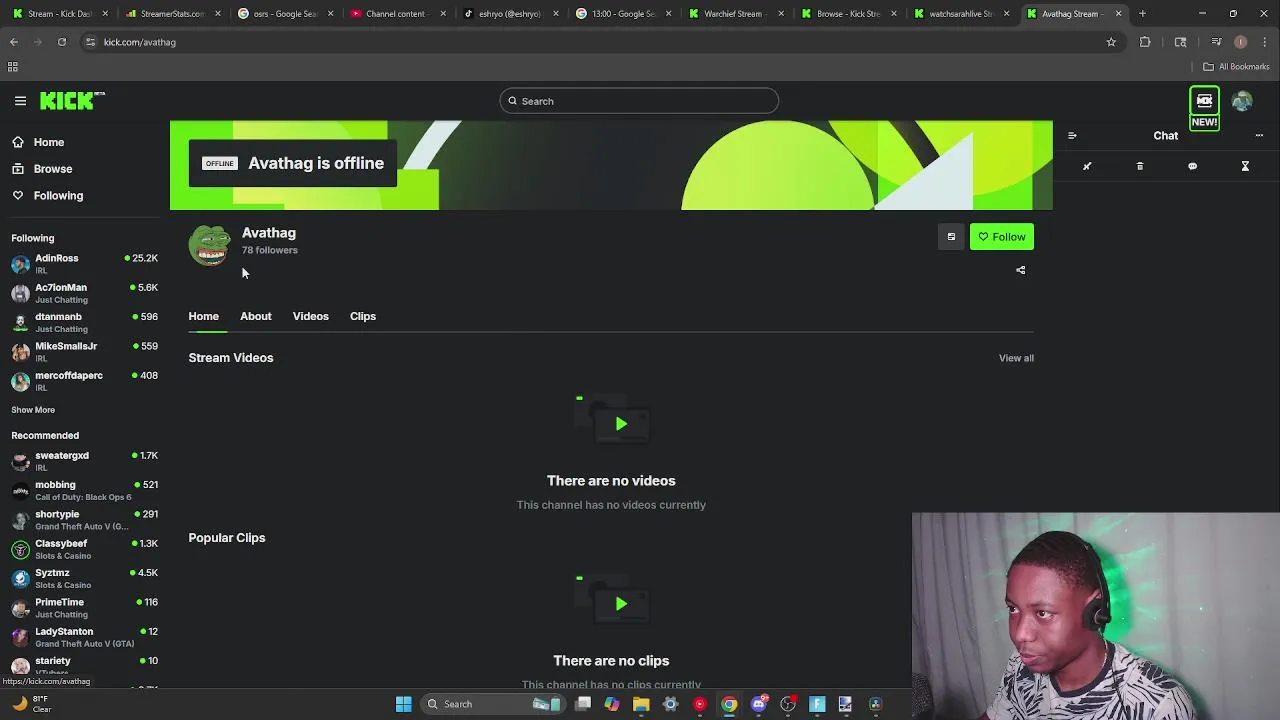1280x720 pixels.
Task: Switch to the Clips tab
Action: coord(362,316)
